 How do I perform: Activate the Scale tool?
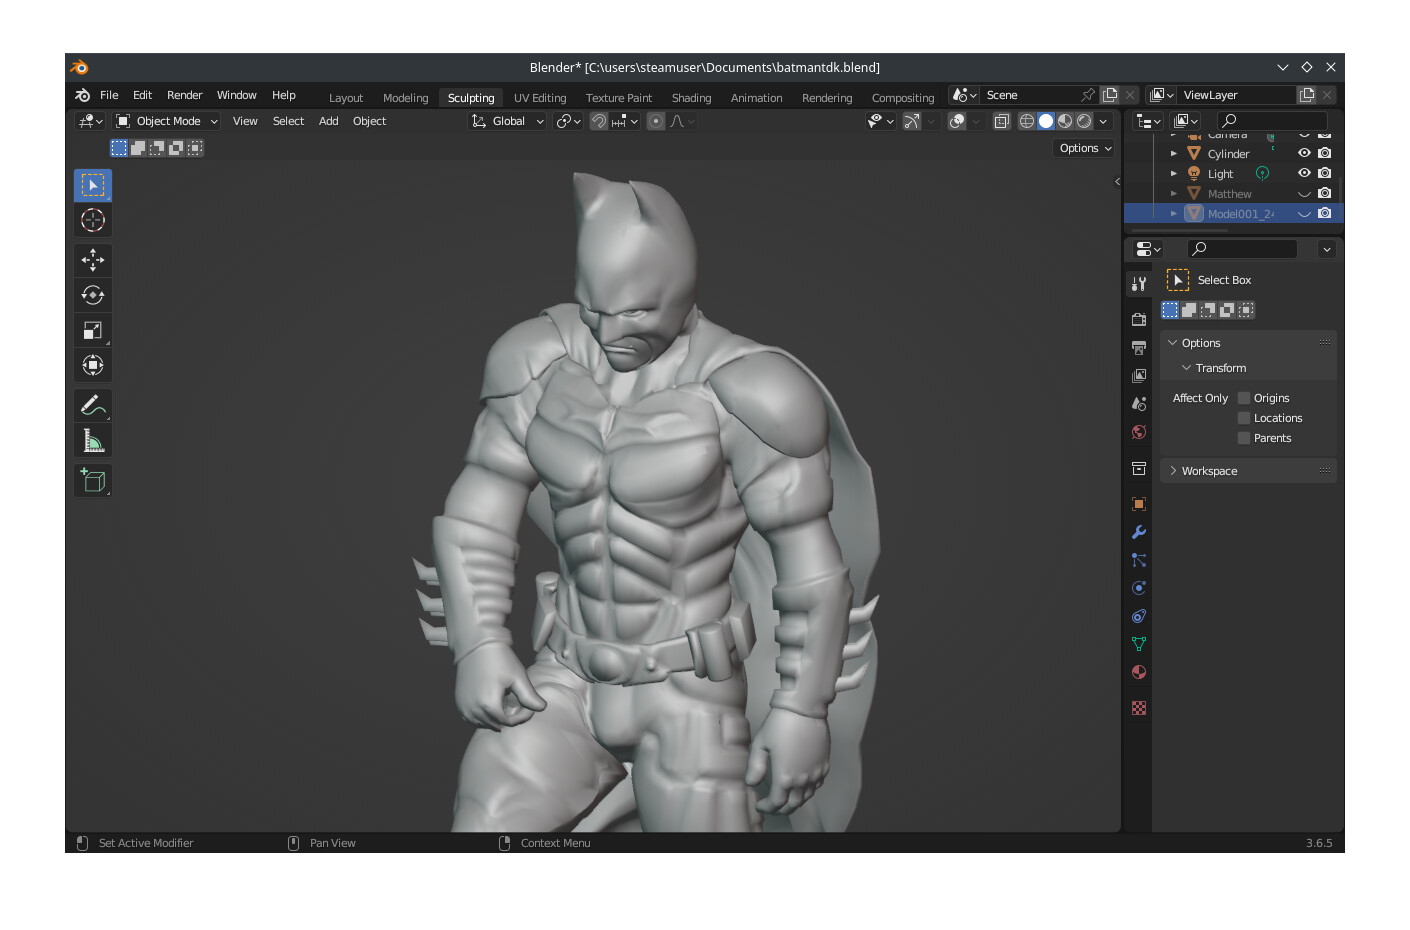click(x=93, y=330)
